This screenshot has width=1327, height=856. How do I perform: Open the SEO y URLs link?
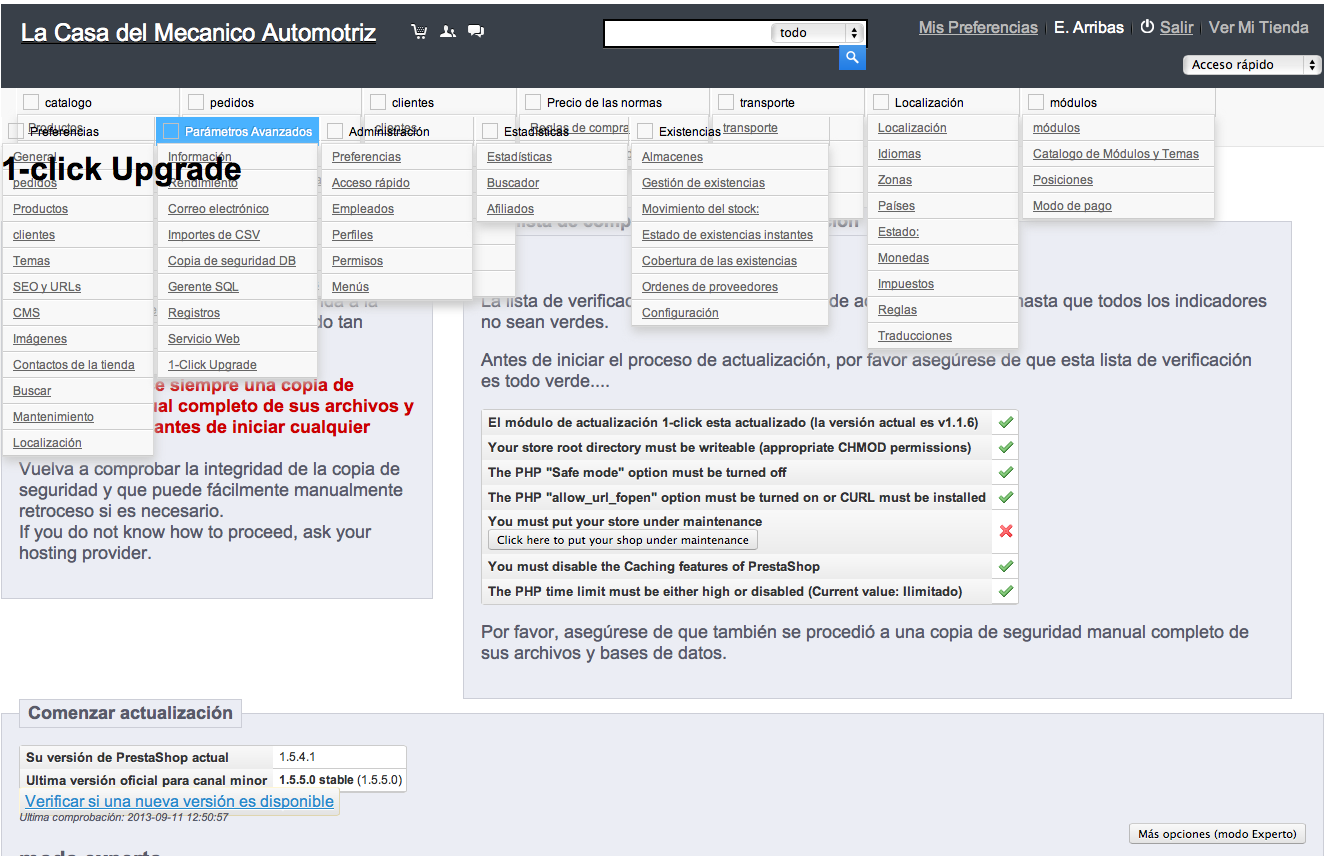point(47,287)
